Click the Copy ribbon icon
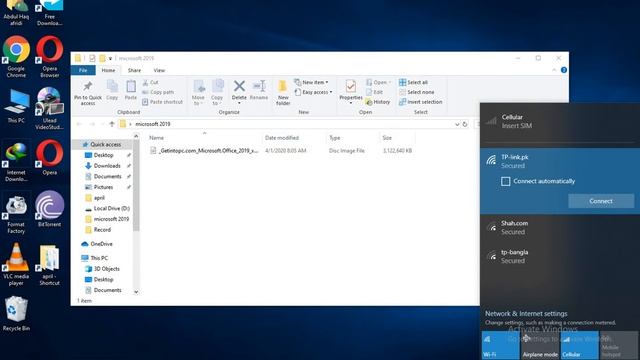Image resolution: width=640 pixels, height=360 pixels. pos(112,87)
